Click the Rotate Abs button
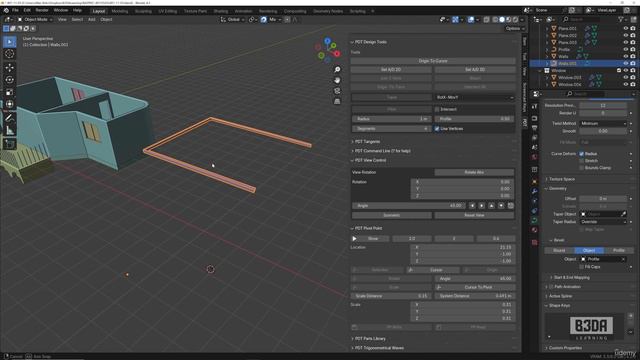 click(x=474, y=172)
